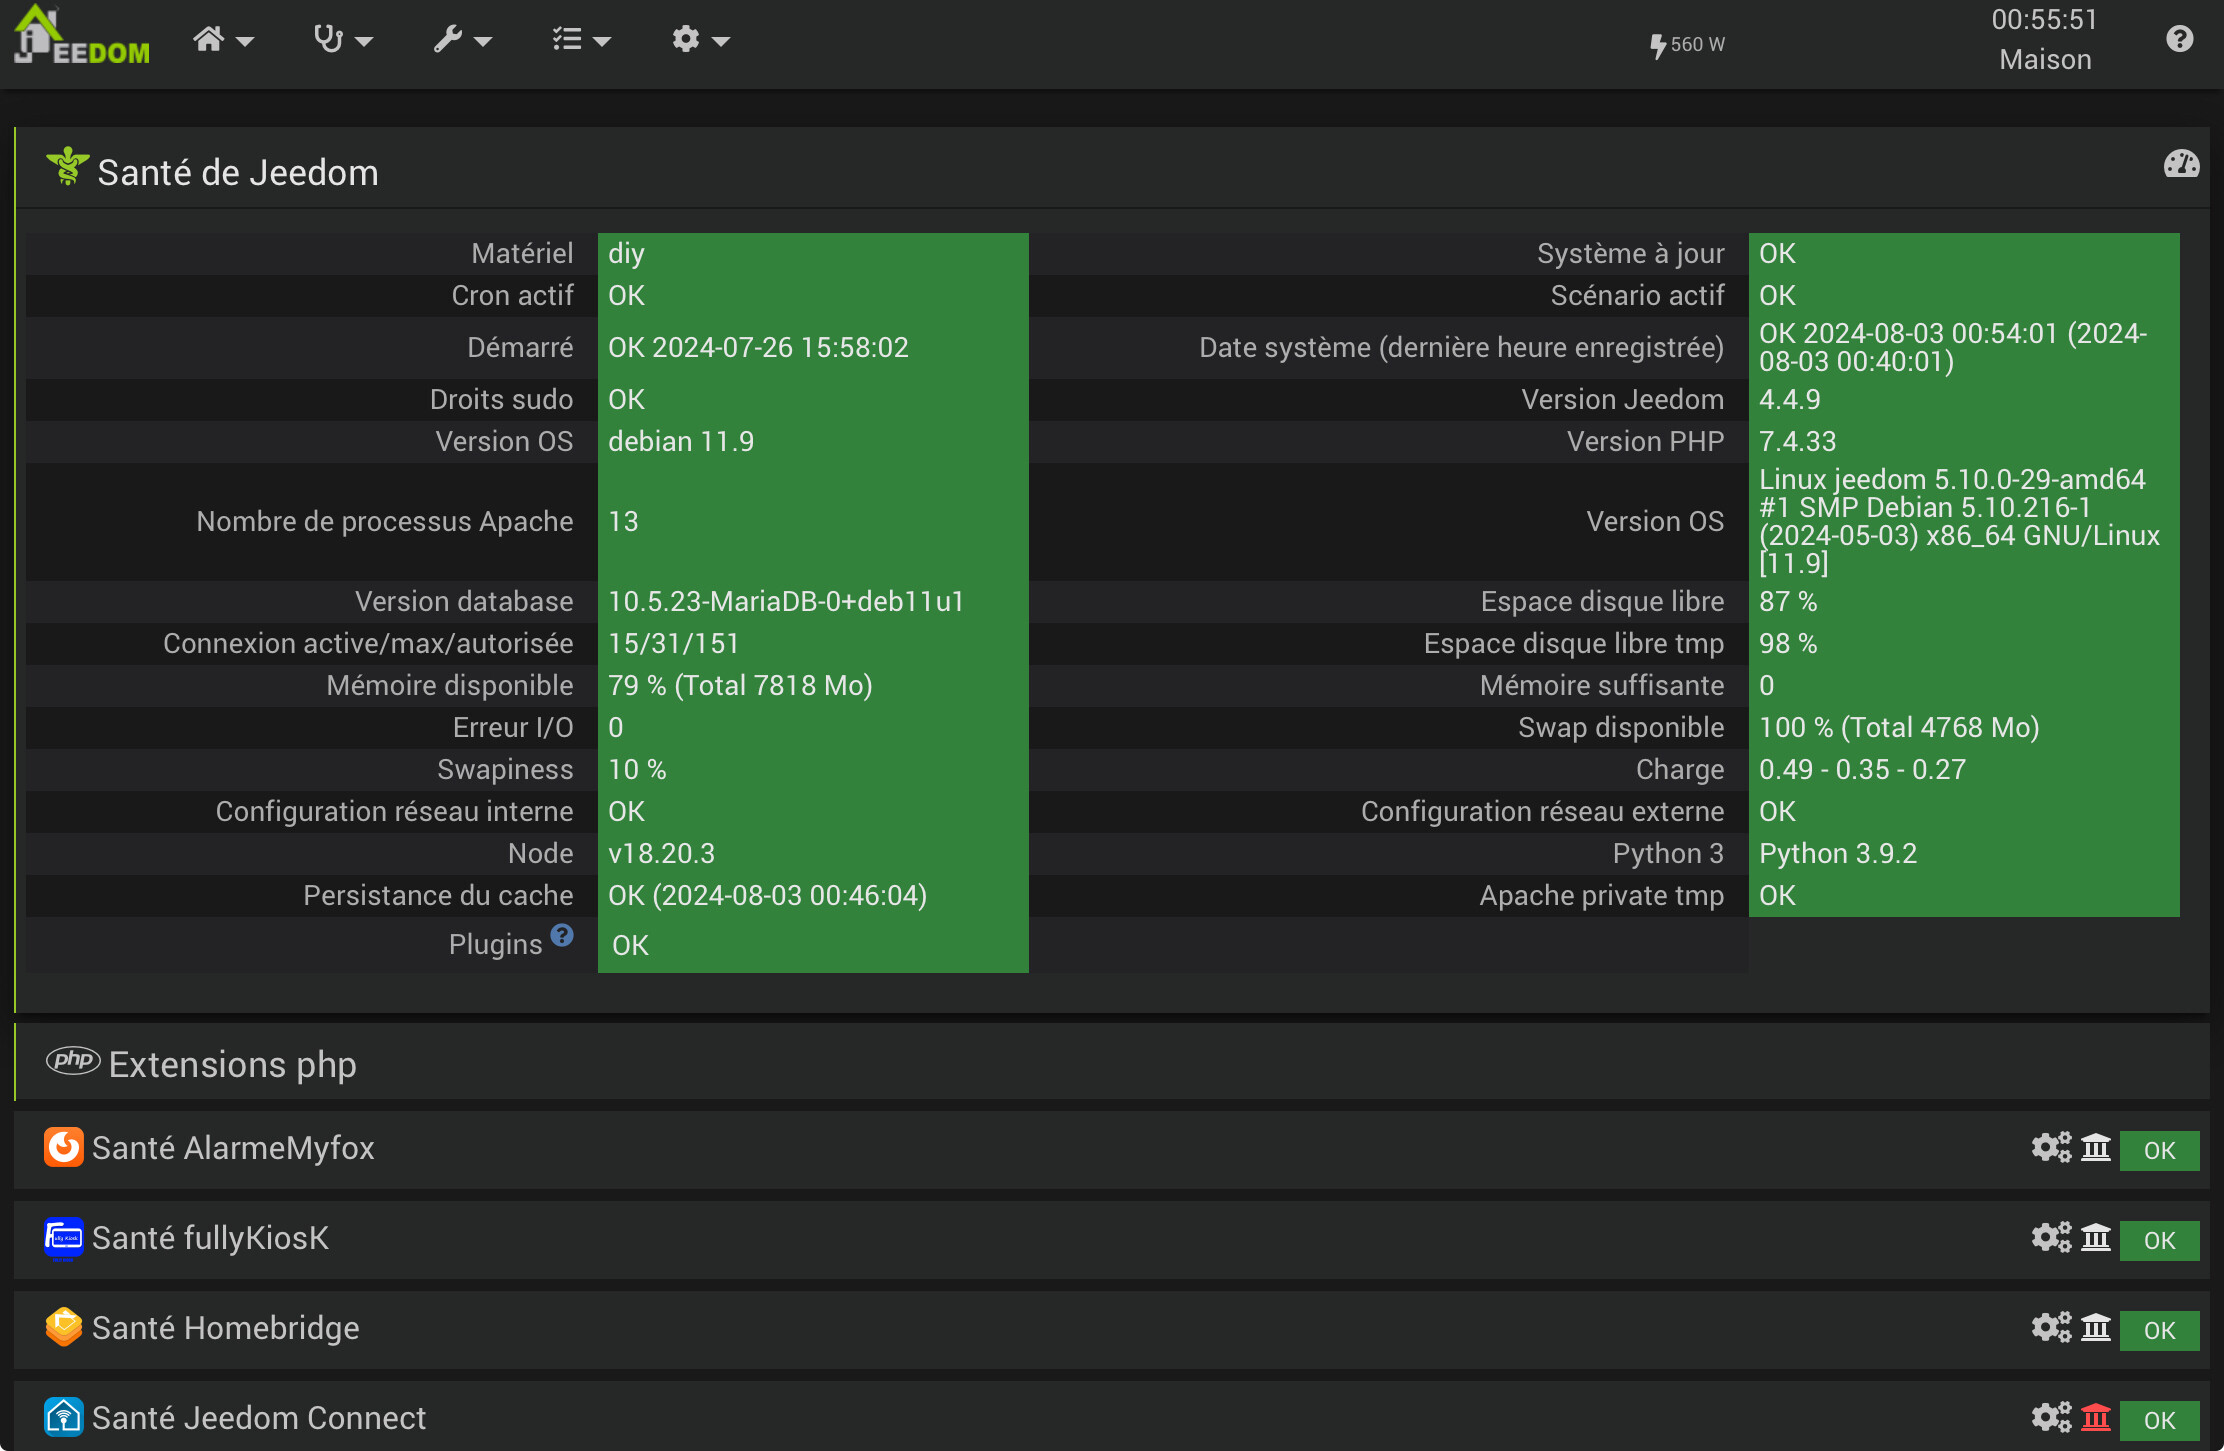Click the OK status for Jeedom Connect
This screenshot has width=2224, height=1451.
pos(2159,1420)
